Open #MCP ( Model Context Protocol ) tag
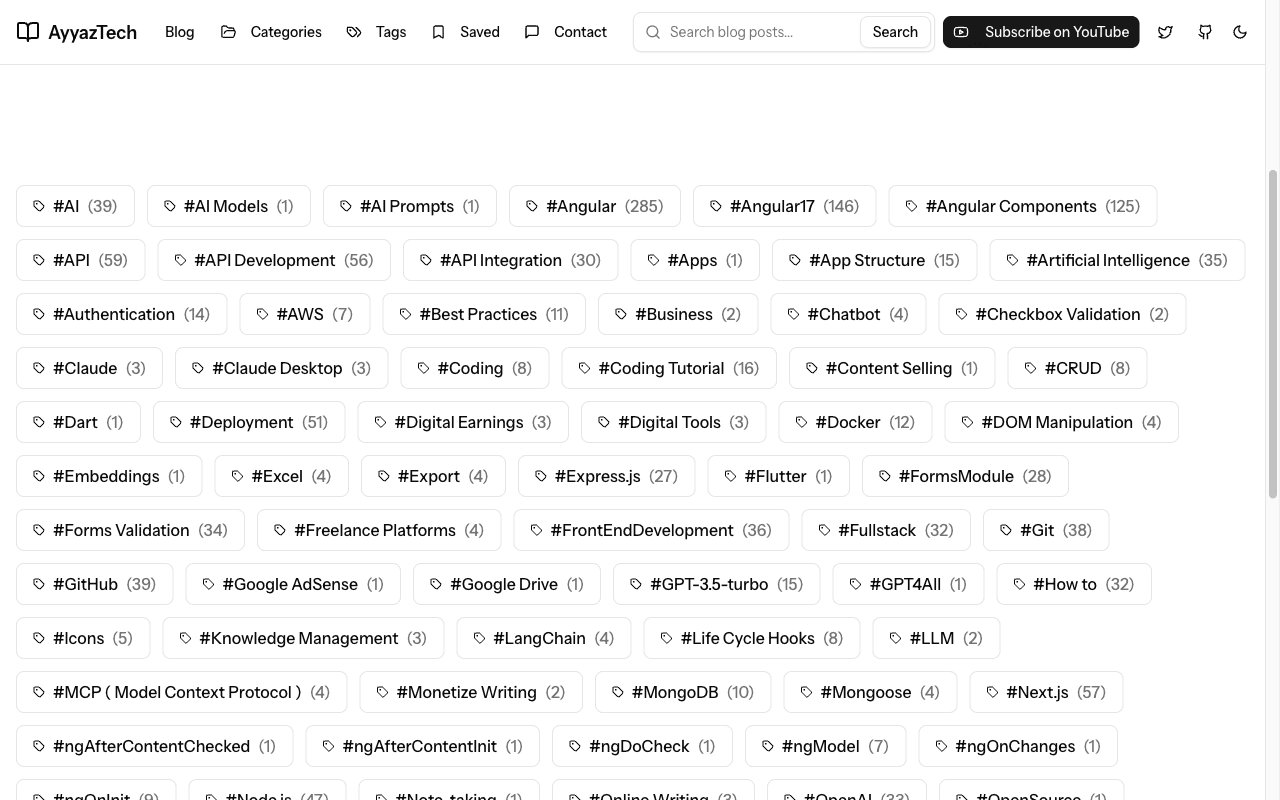Screen dimensions: 1280x800 pyautogui.click(x=182, y=692)
